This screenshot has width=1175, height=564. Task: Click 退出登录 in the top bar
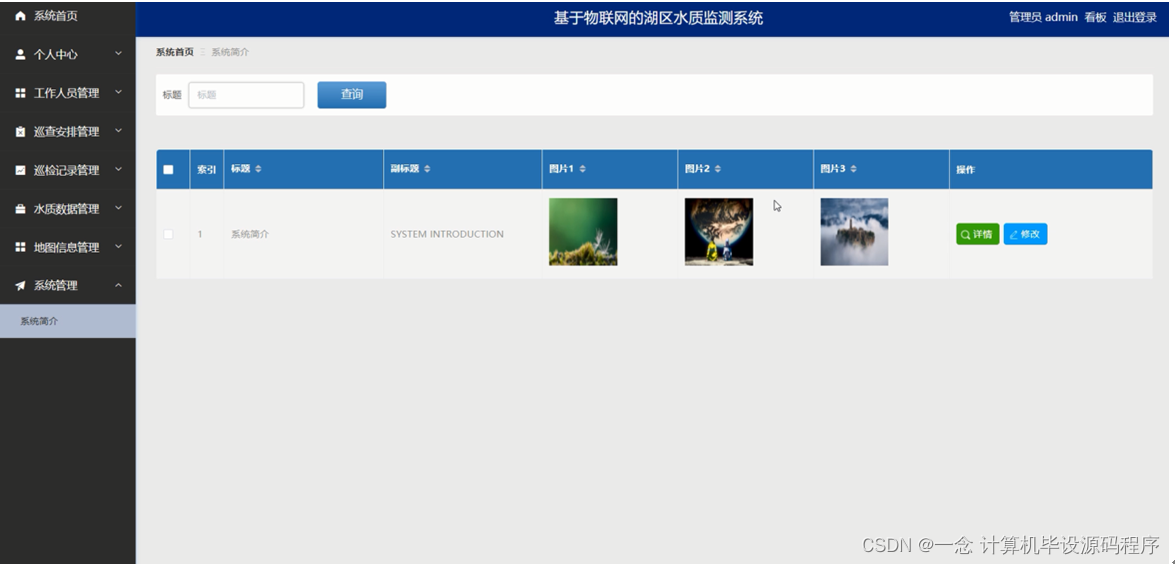(x=1135, y=18)
